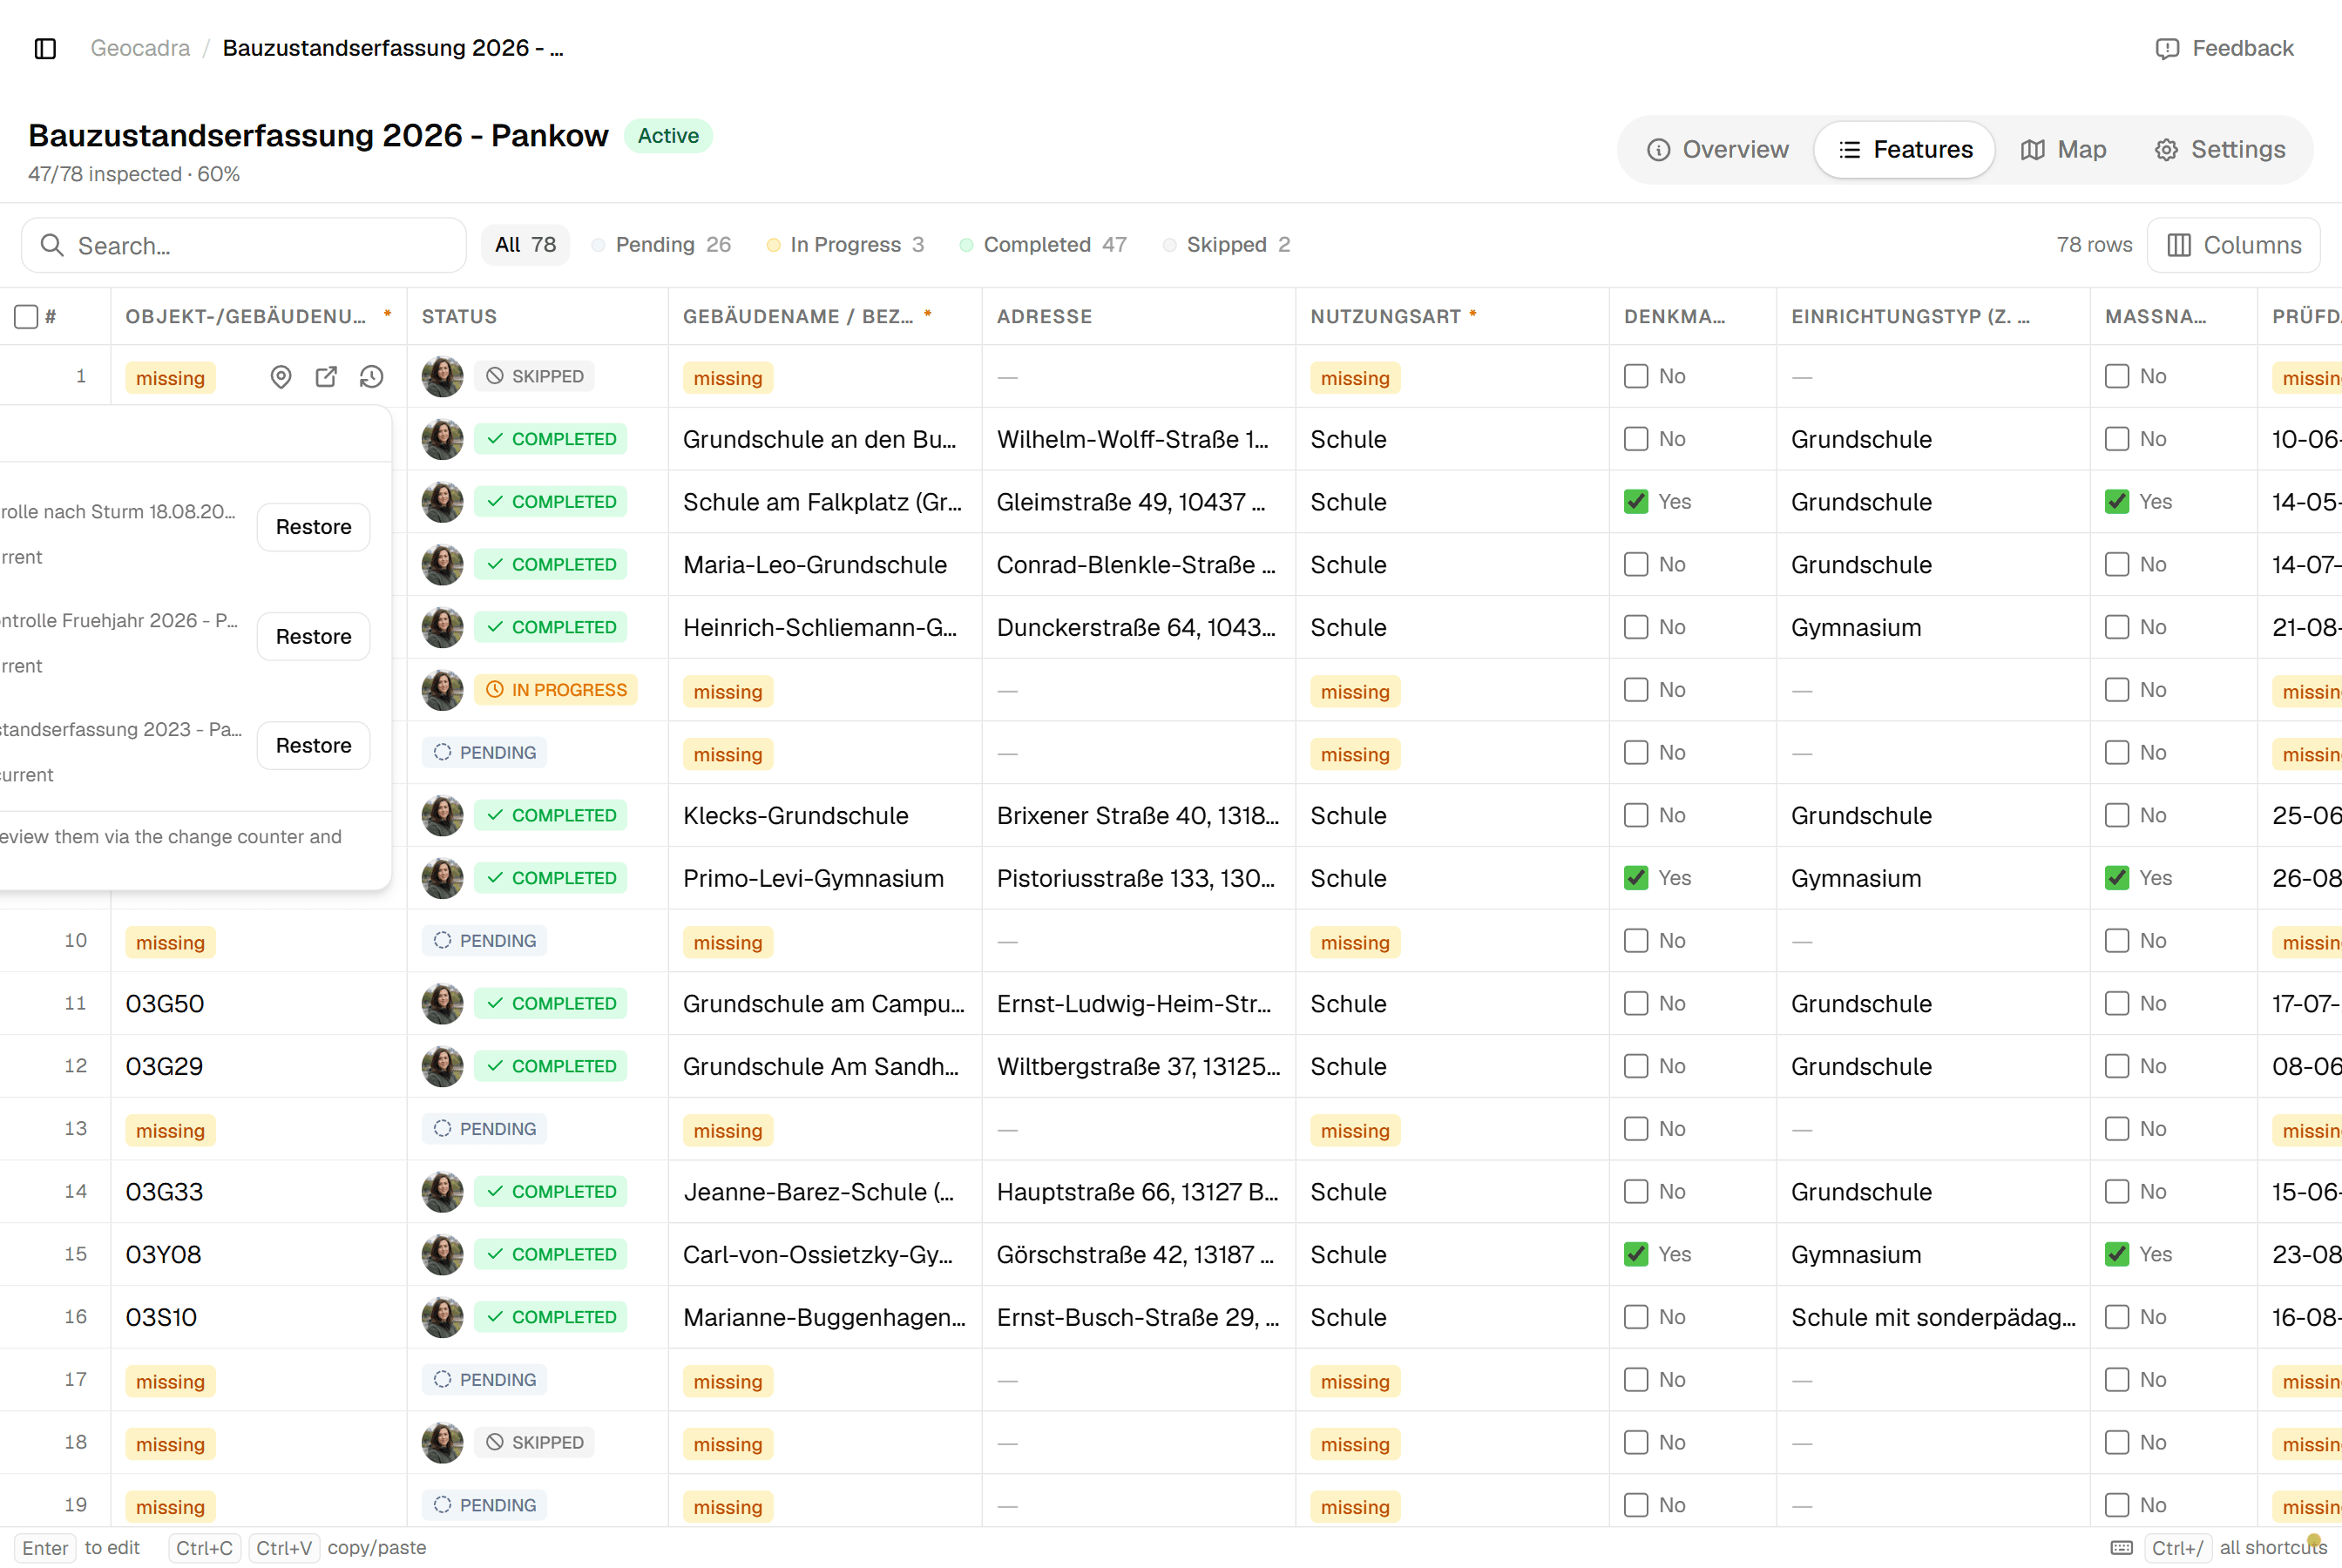Click the location pin icon in row 1
The image size is (2342, 1568).
pyautogui.click(x=281, y=377)
